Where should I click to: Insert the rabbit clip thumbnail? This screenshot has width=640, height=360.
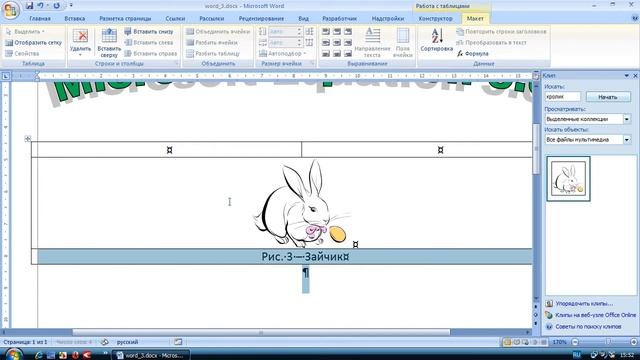569,178
